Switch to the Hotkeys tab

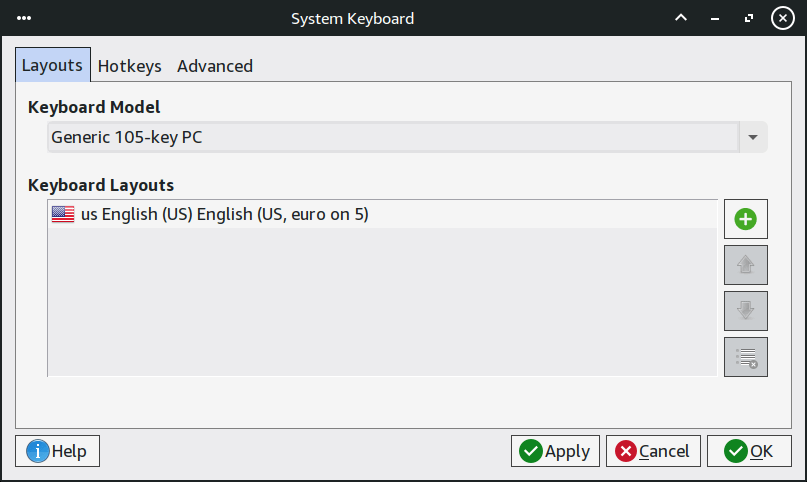[129, 66]
